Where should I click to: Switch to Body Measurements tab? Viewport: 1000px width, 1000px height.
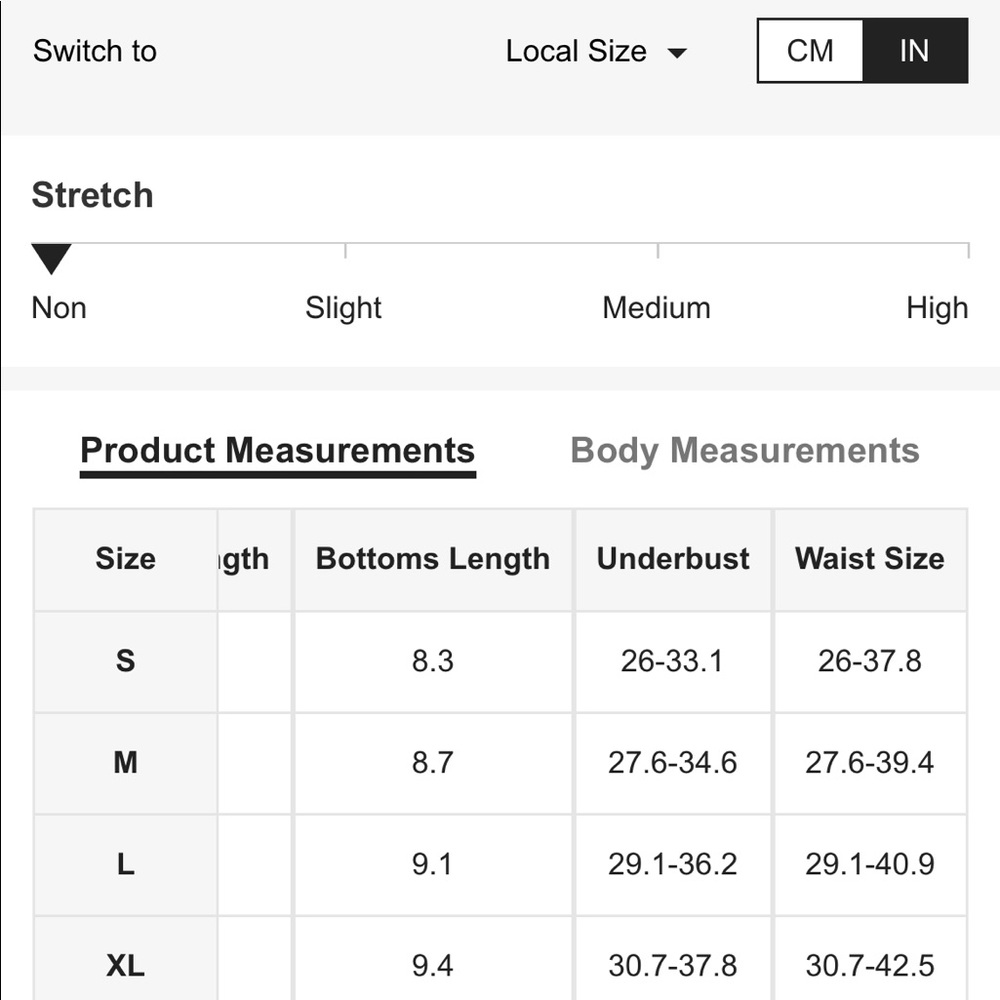point(745,451)
